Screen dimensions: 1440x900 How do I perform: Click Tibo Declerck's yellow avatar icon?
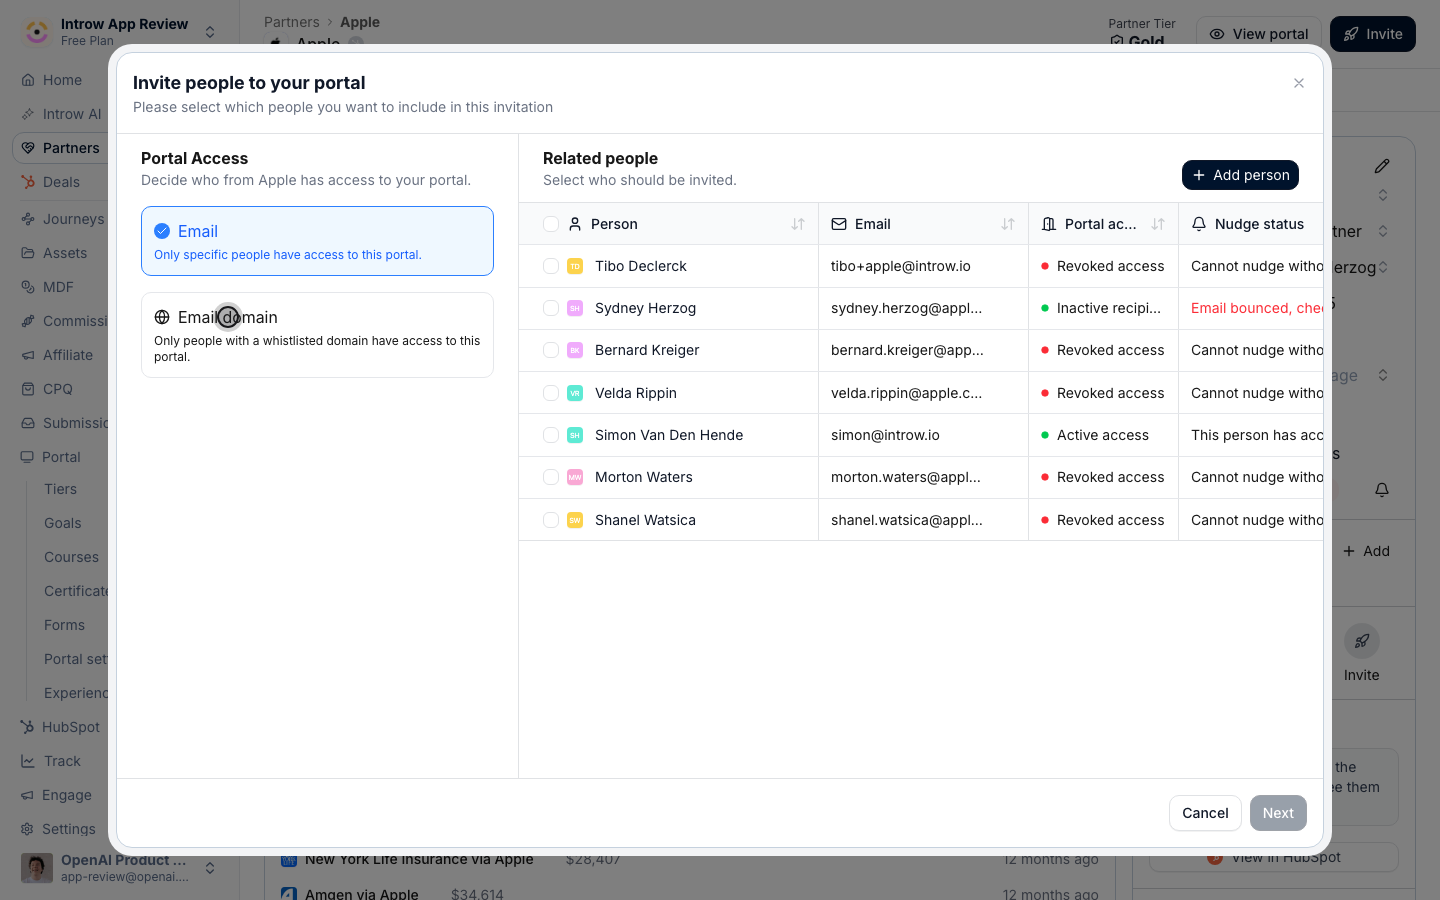click(x=575, y=266)
